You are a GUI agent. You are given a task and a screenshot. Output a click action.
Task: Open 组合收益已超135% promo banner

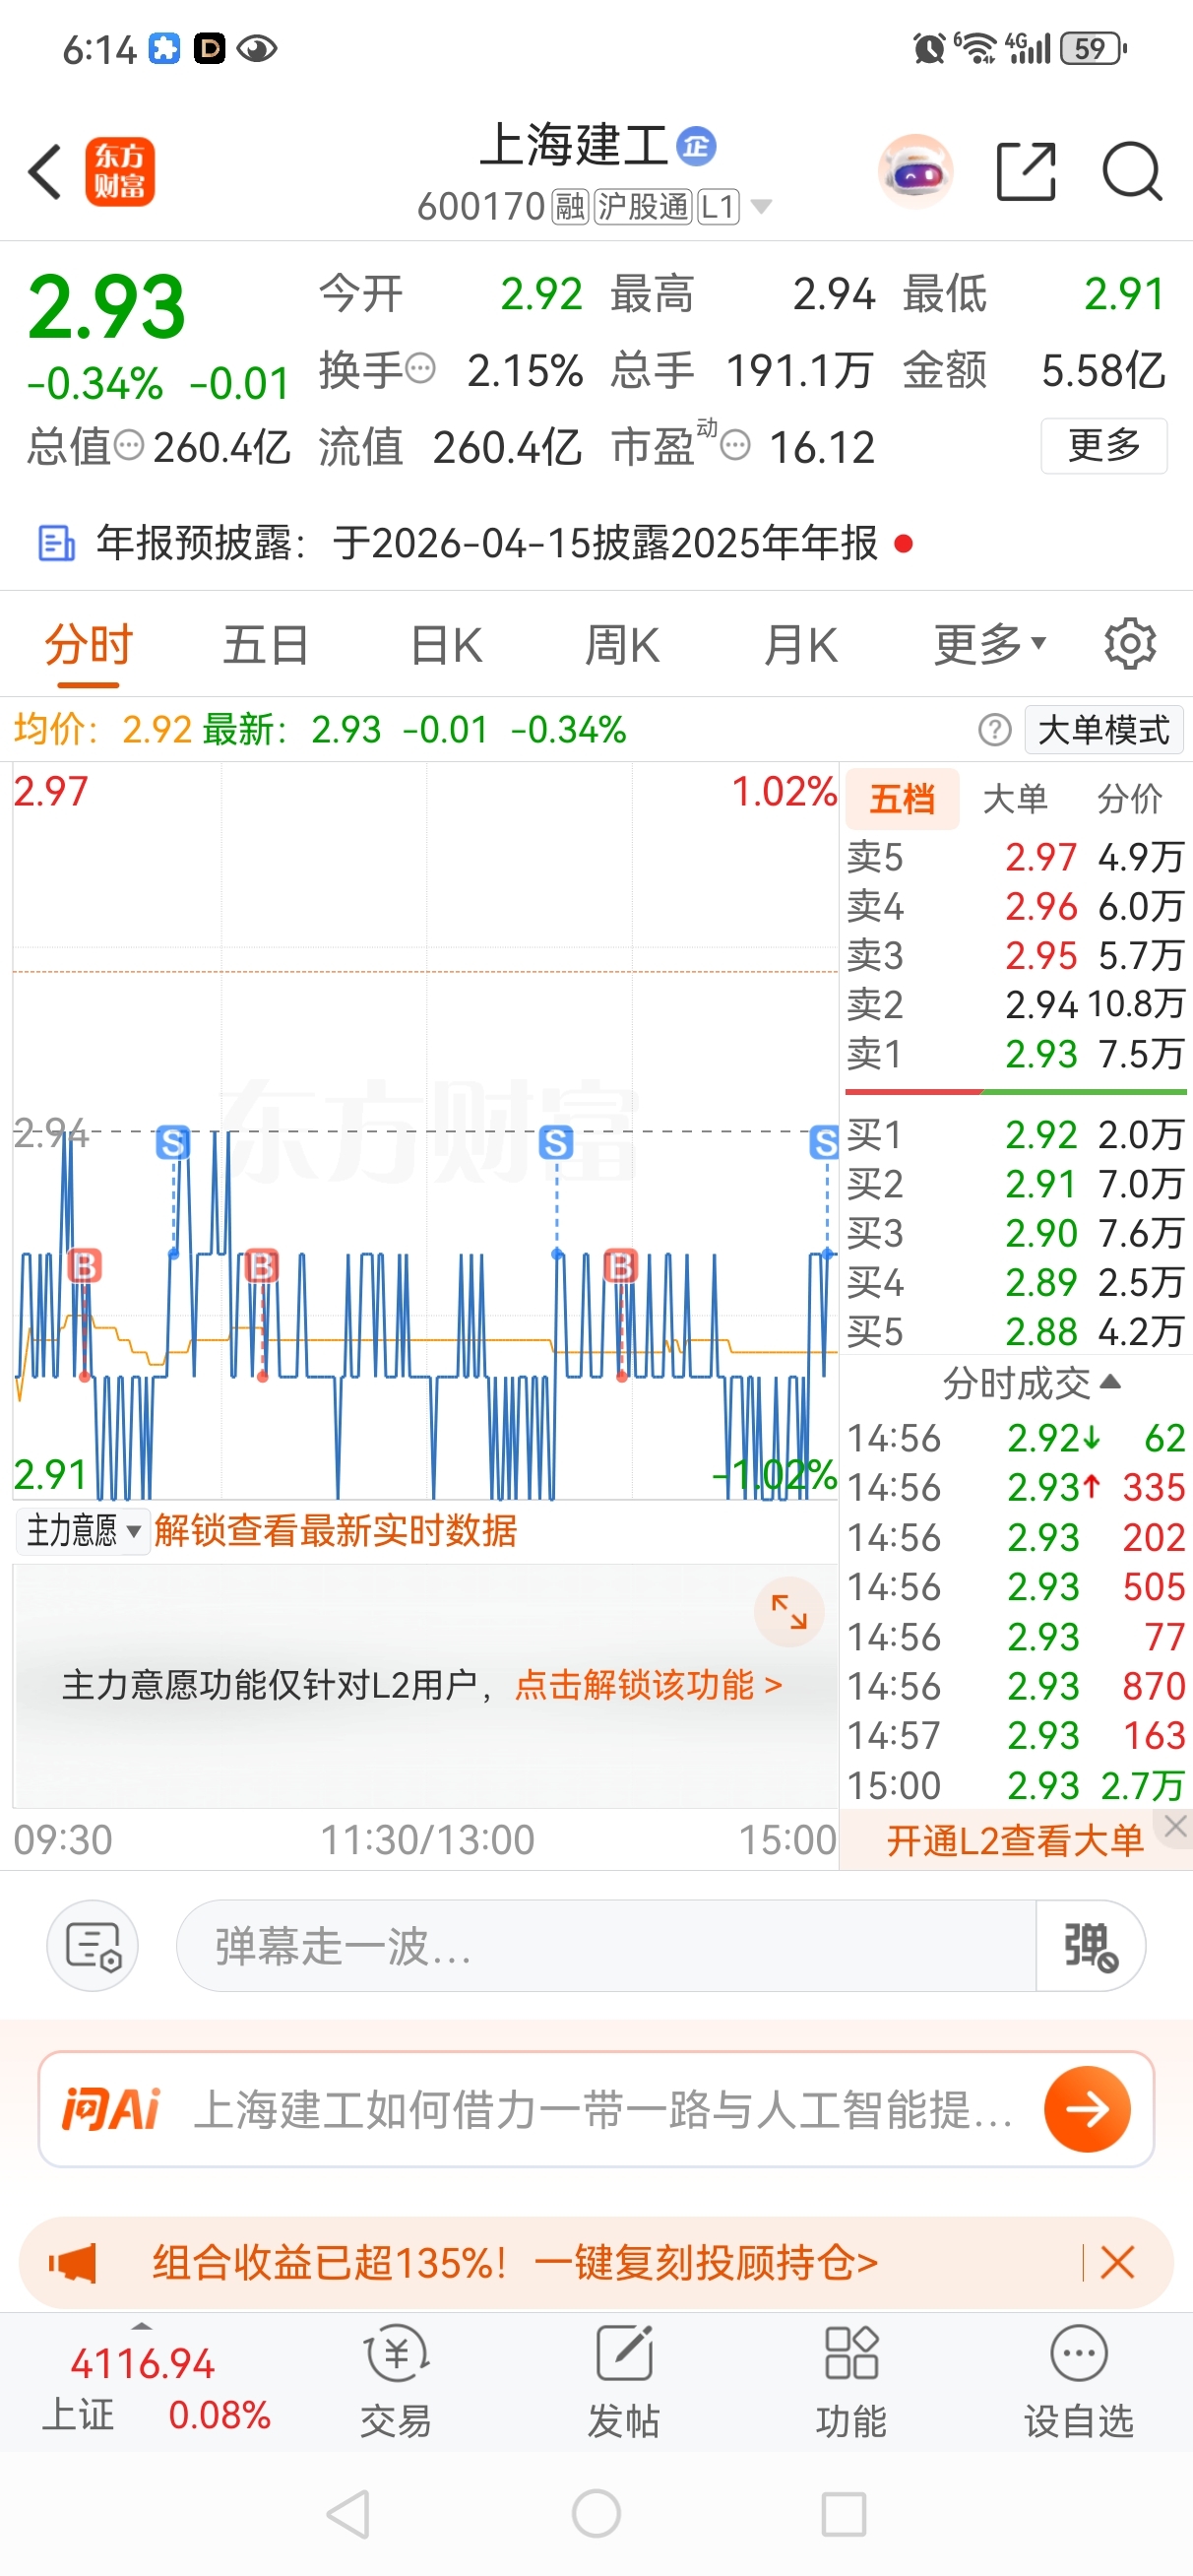[x=514, y=2262]
